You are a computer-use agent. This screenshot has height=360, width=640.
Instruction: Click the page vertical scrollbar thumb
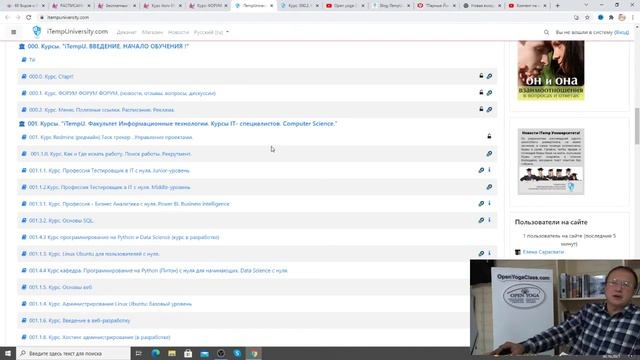[x=637, y=126]
